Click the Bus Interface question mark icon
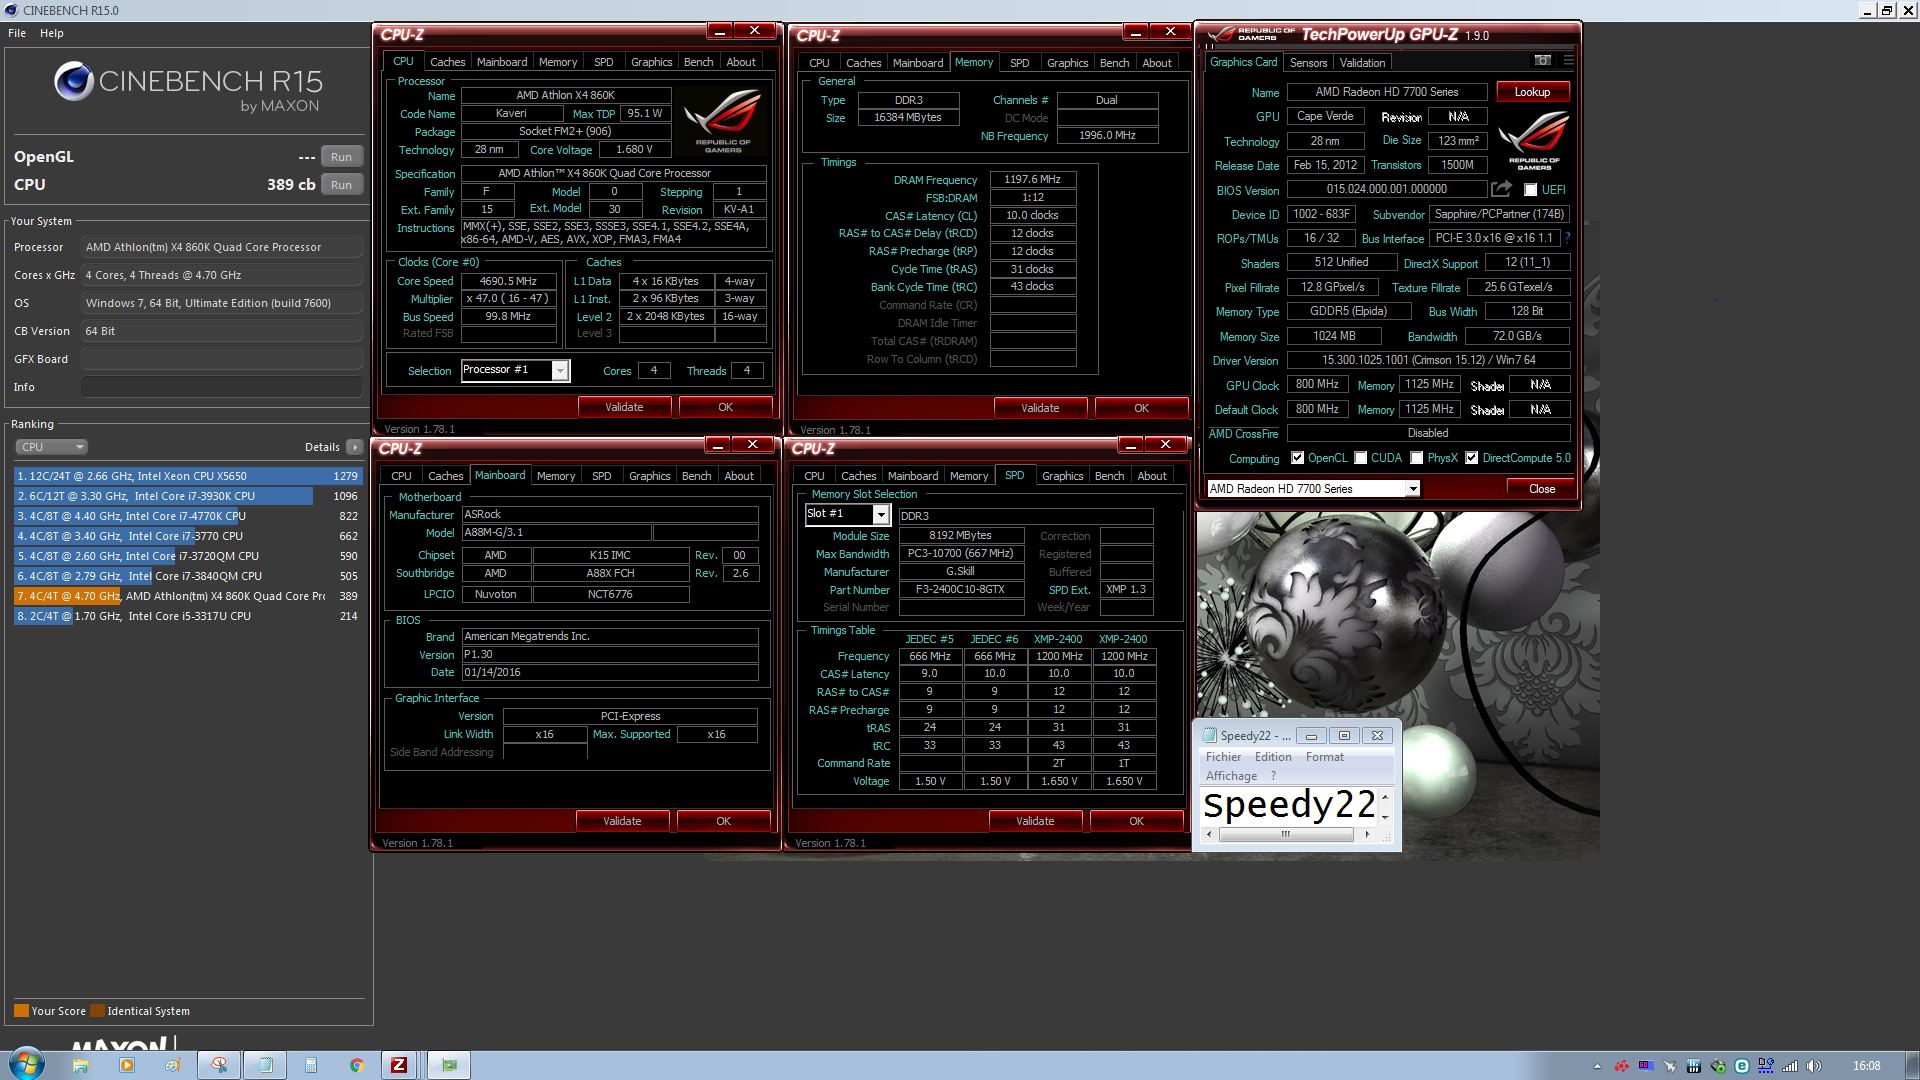1920x1080 pixels. 1567,238
